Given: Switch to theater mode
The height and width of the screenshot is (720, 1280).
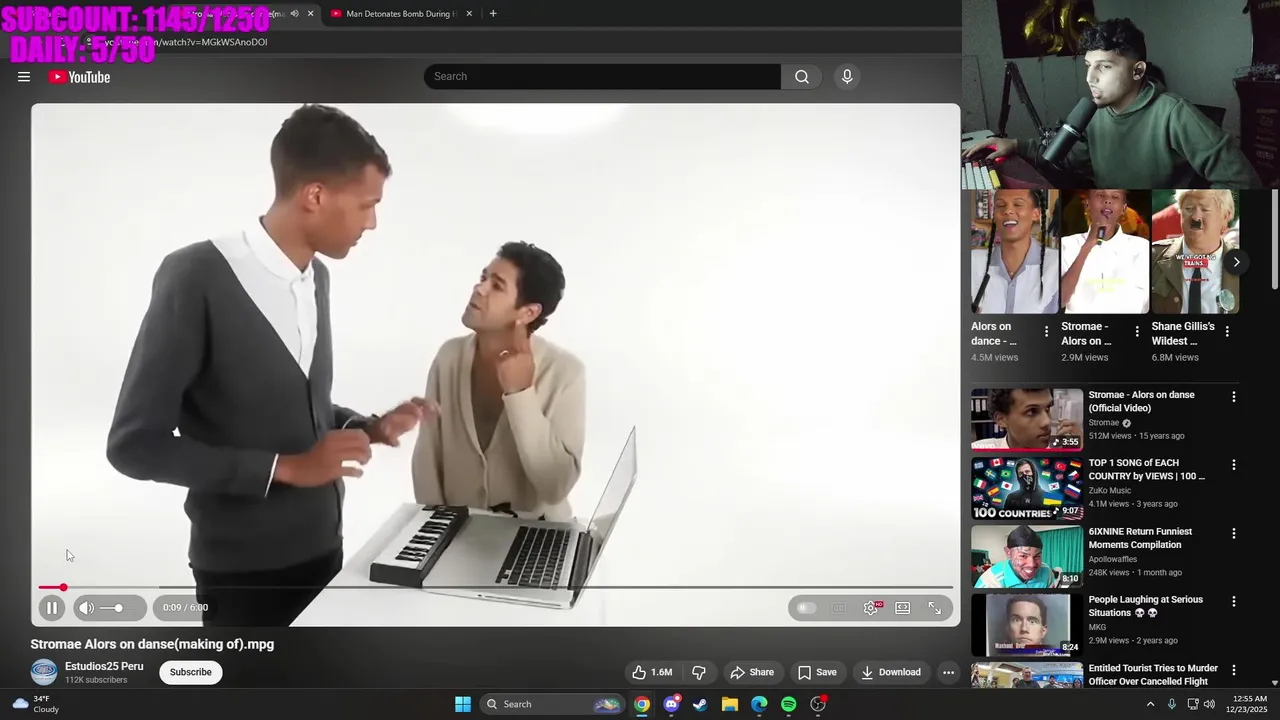Looking at the screenshot, I should click(x=903, y=607).
